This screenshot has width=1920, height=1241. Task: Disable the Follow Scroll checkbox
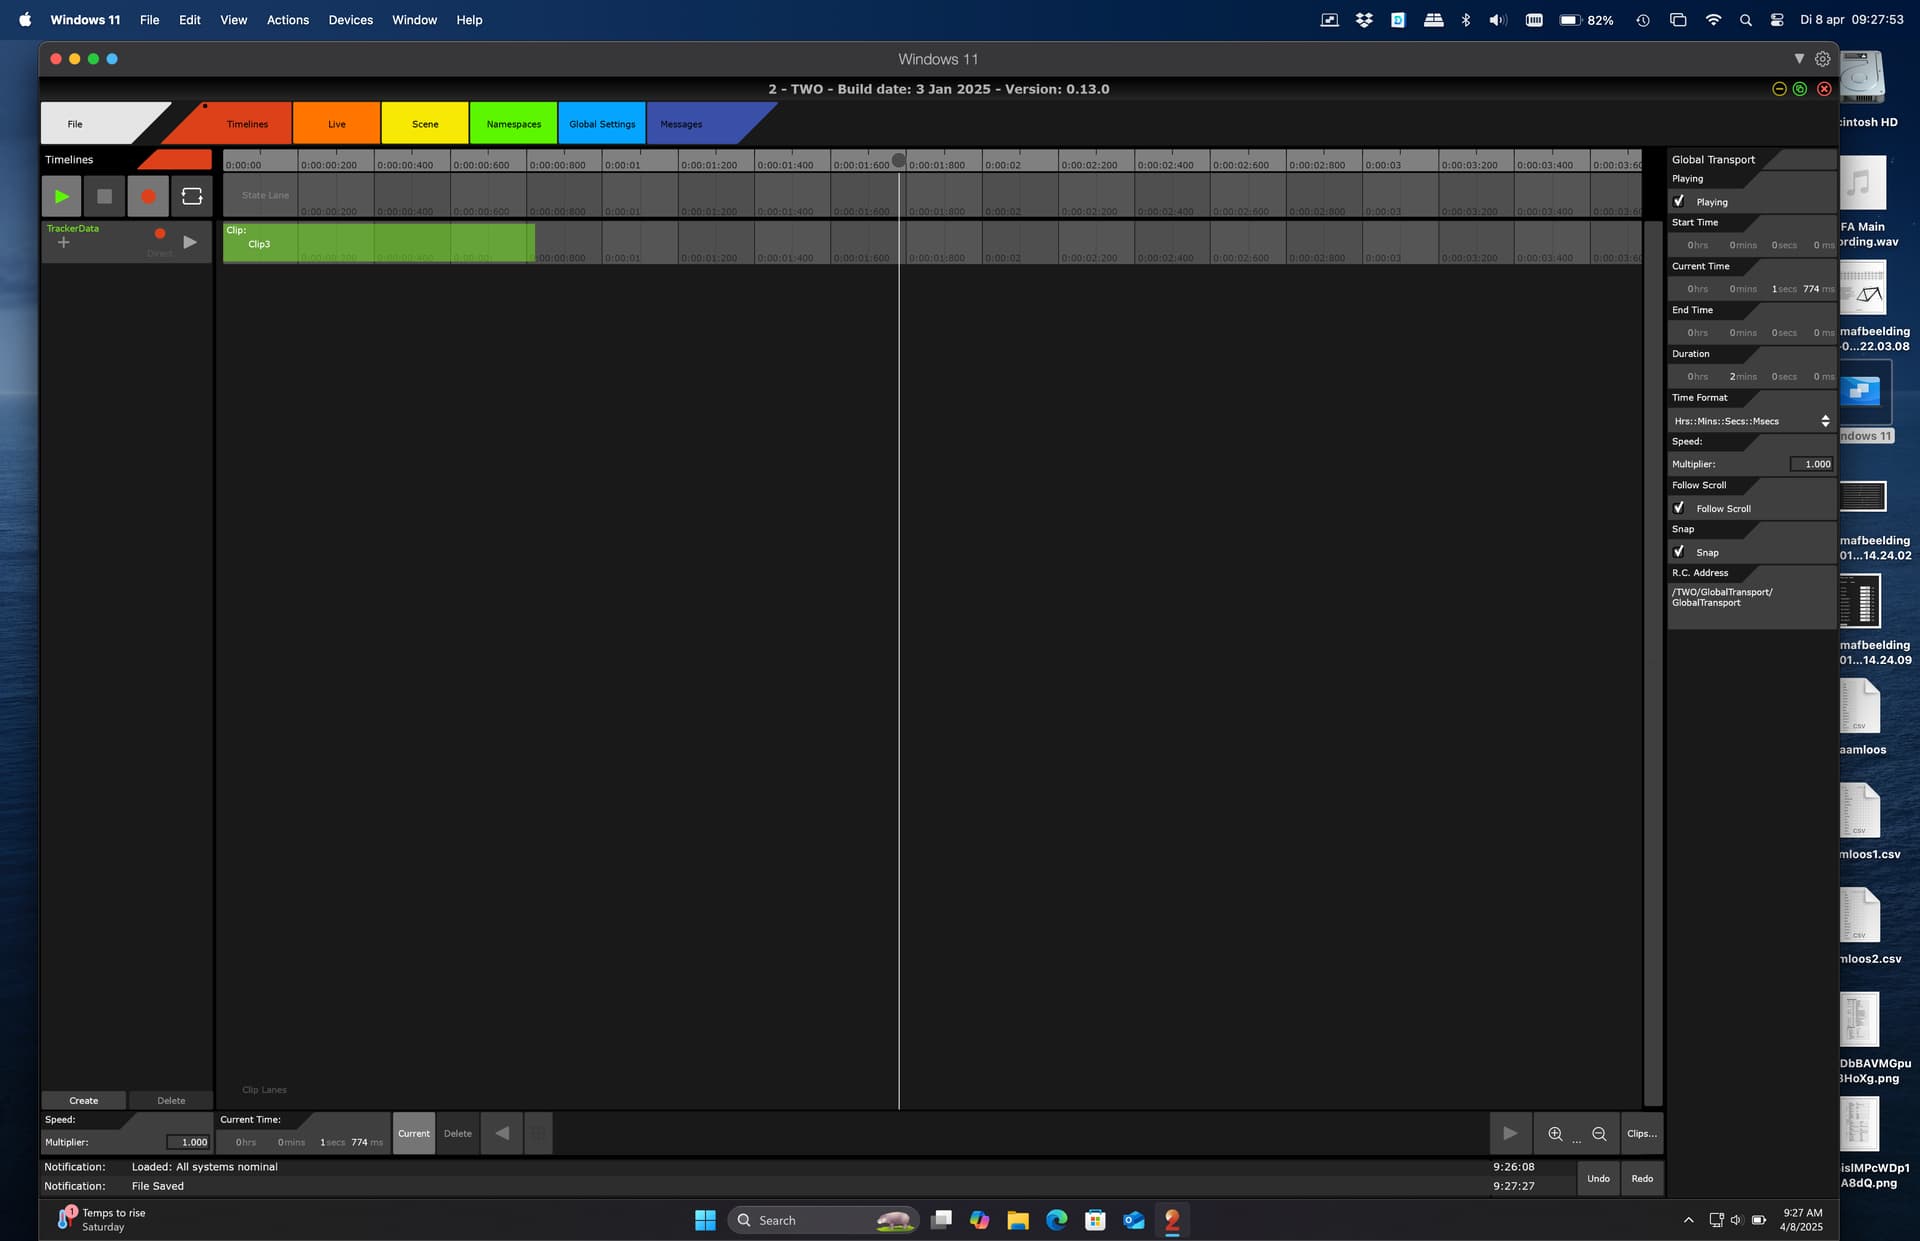coord(1679,508)
